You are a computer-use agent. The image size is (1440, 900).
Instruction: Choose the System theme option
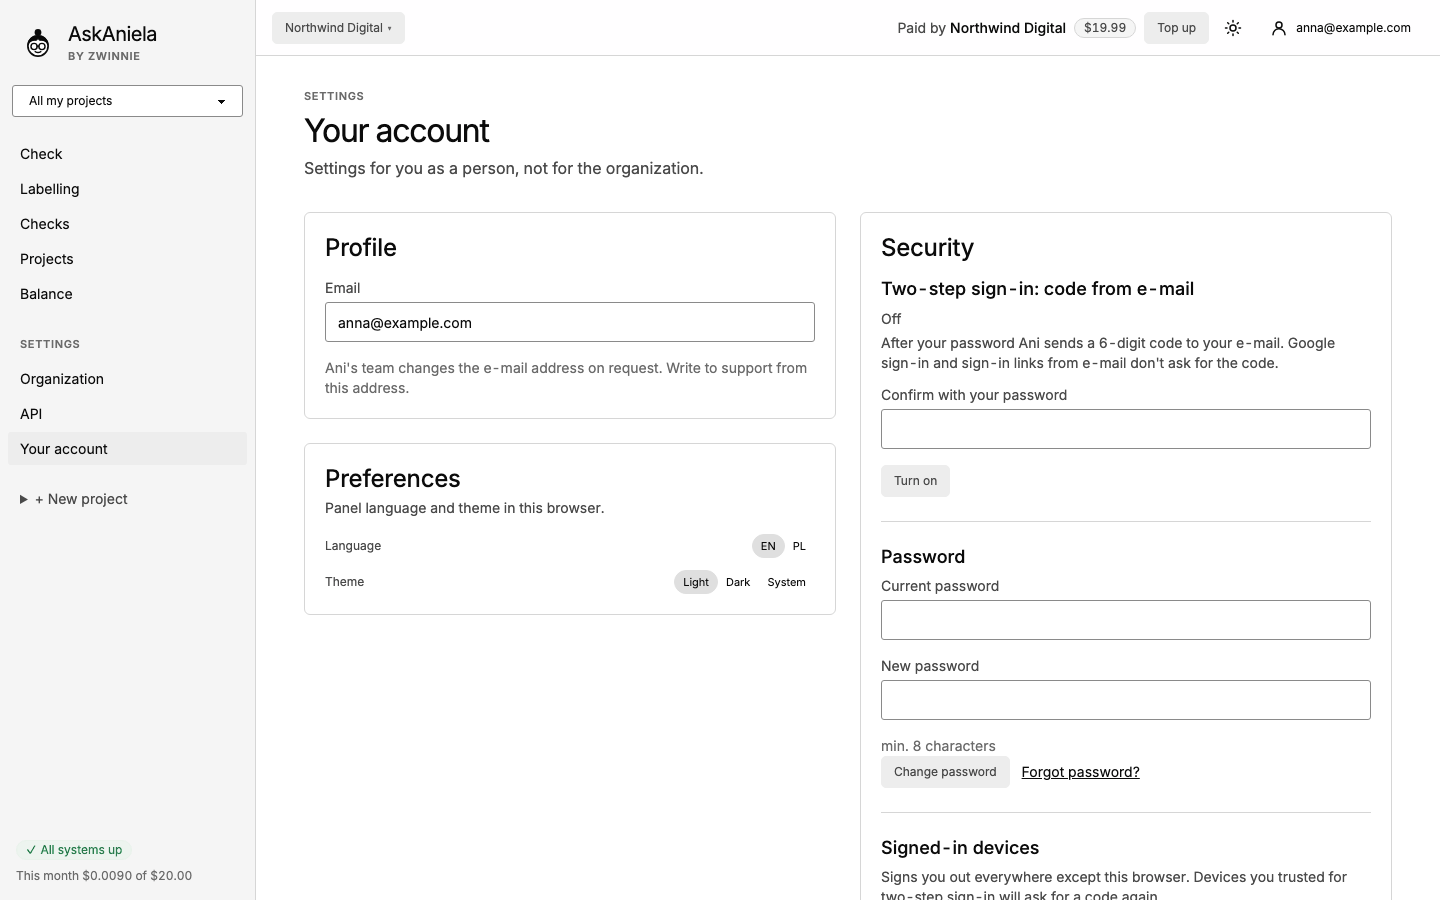point(786,582)
